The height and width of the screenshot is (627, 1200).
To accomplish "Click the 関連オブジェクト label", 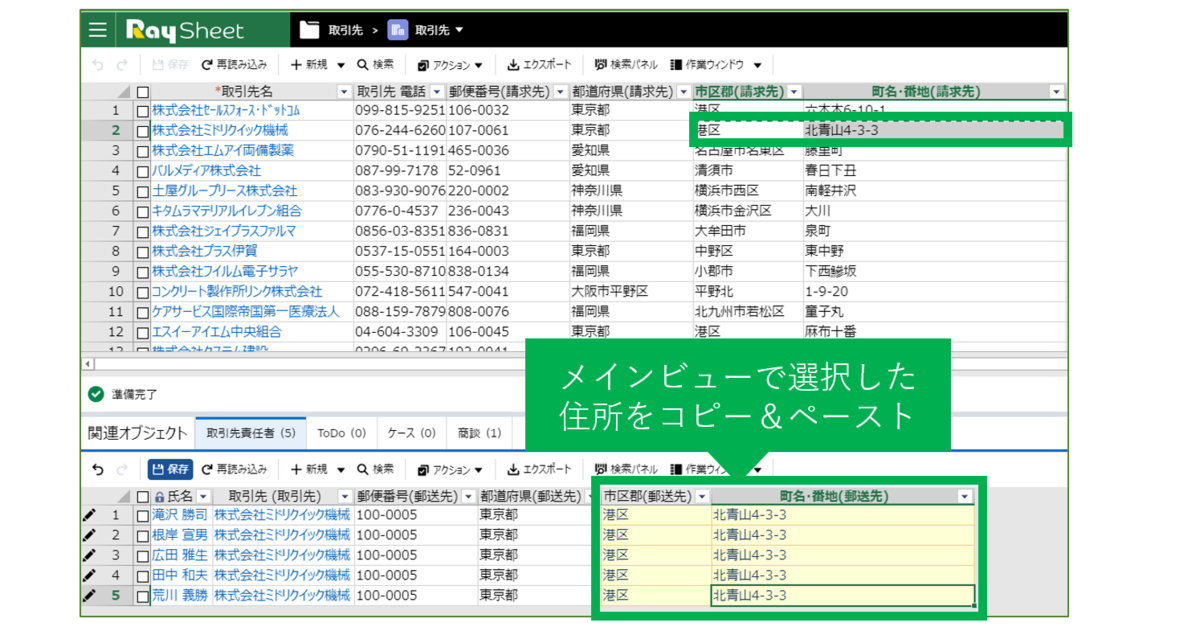I will tap(137, 432).
